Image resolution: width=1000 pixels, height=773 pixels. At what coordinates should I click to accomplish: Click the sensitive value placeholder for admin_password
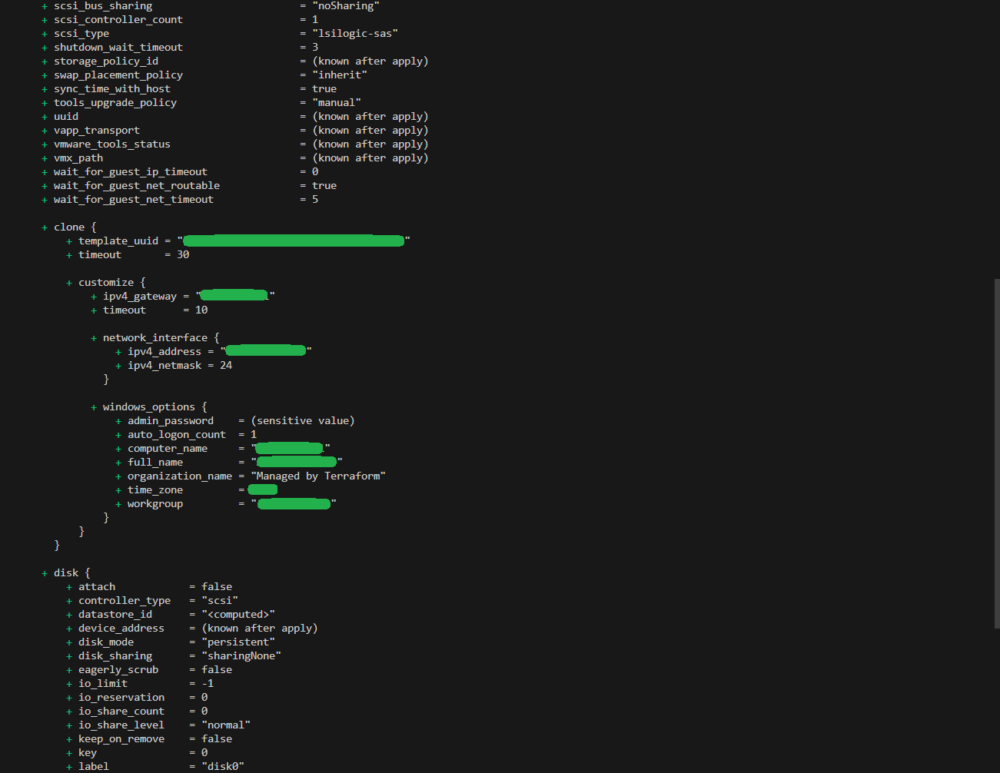coord(305,420)
